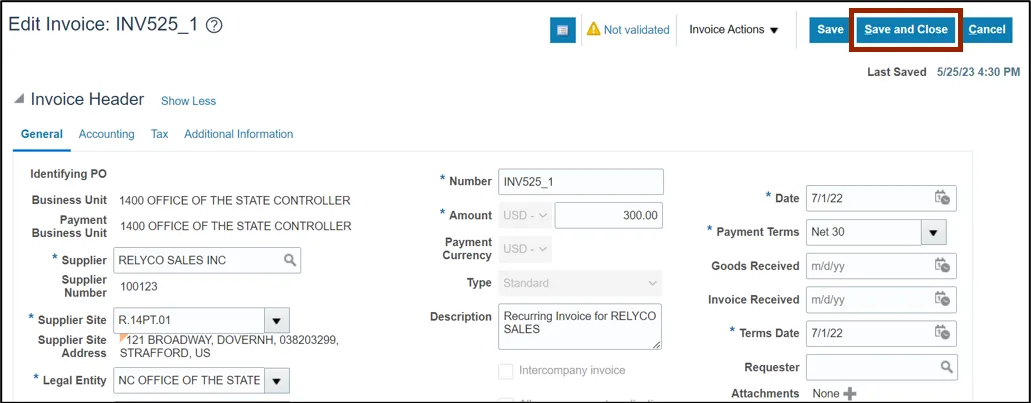Open the Invoice Received calendar icon

(942, 299)
